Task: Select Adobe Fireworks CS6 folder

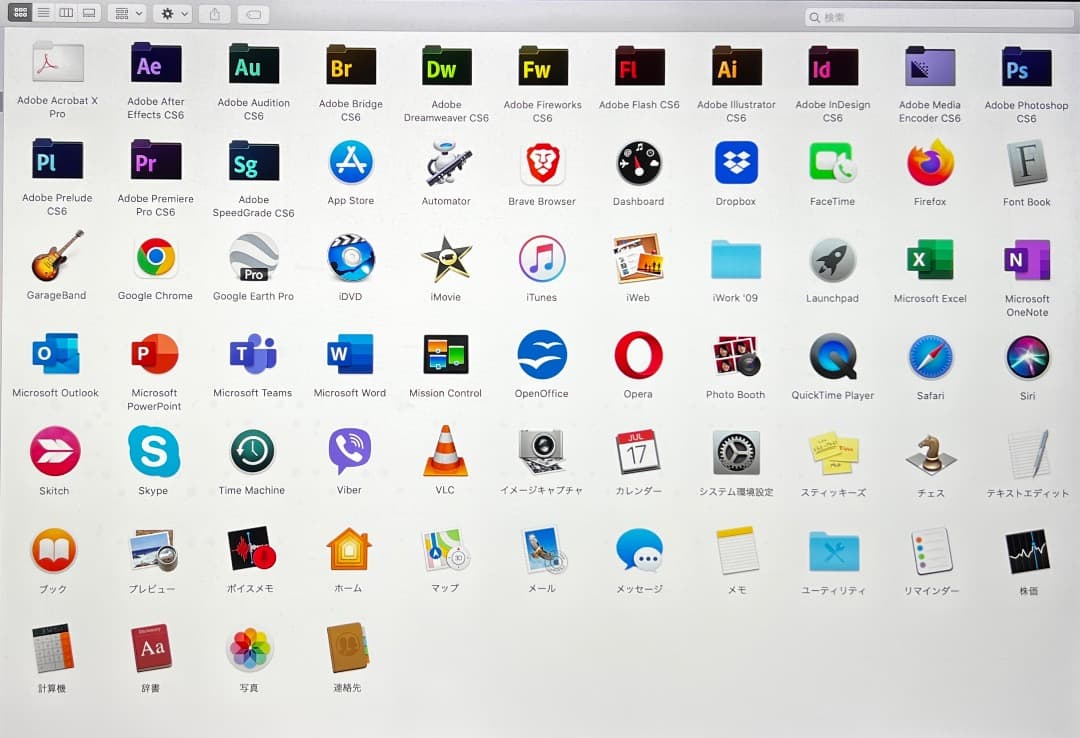Action: pos(543,67)
